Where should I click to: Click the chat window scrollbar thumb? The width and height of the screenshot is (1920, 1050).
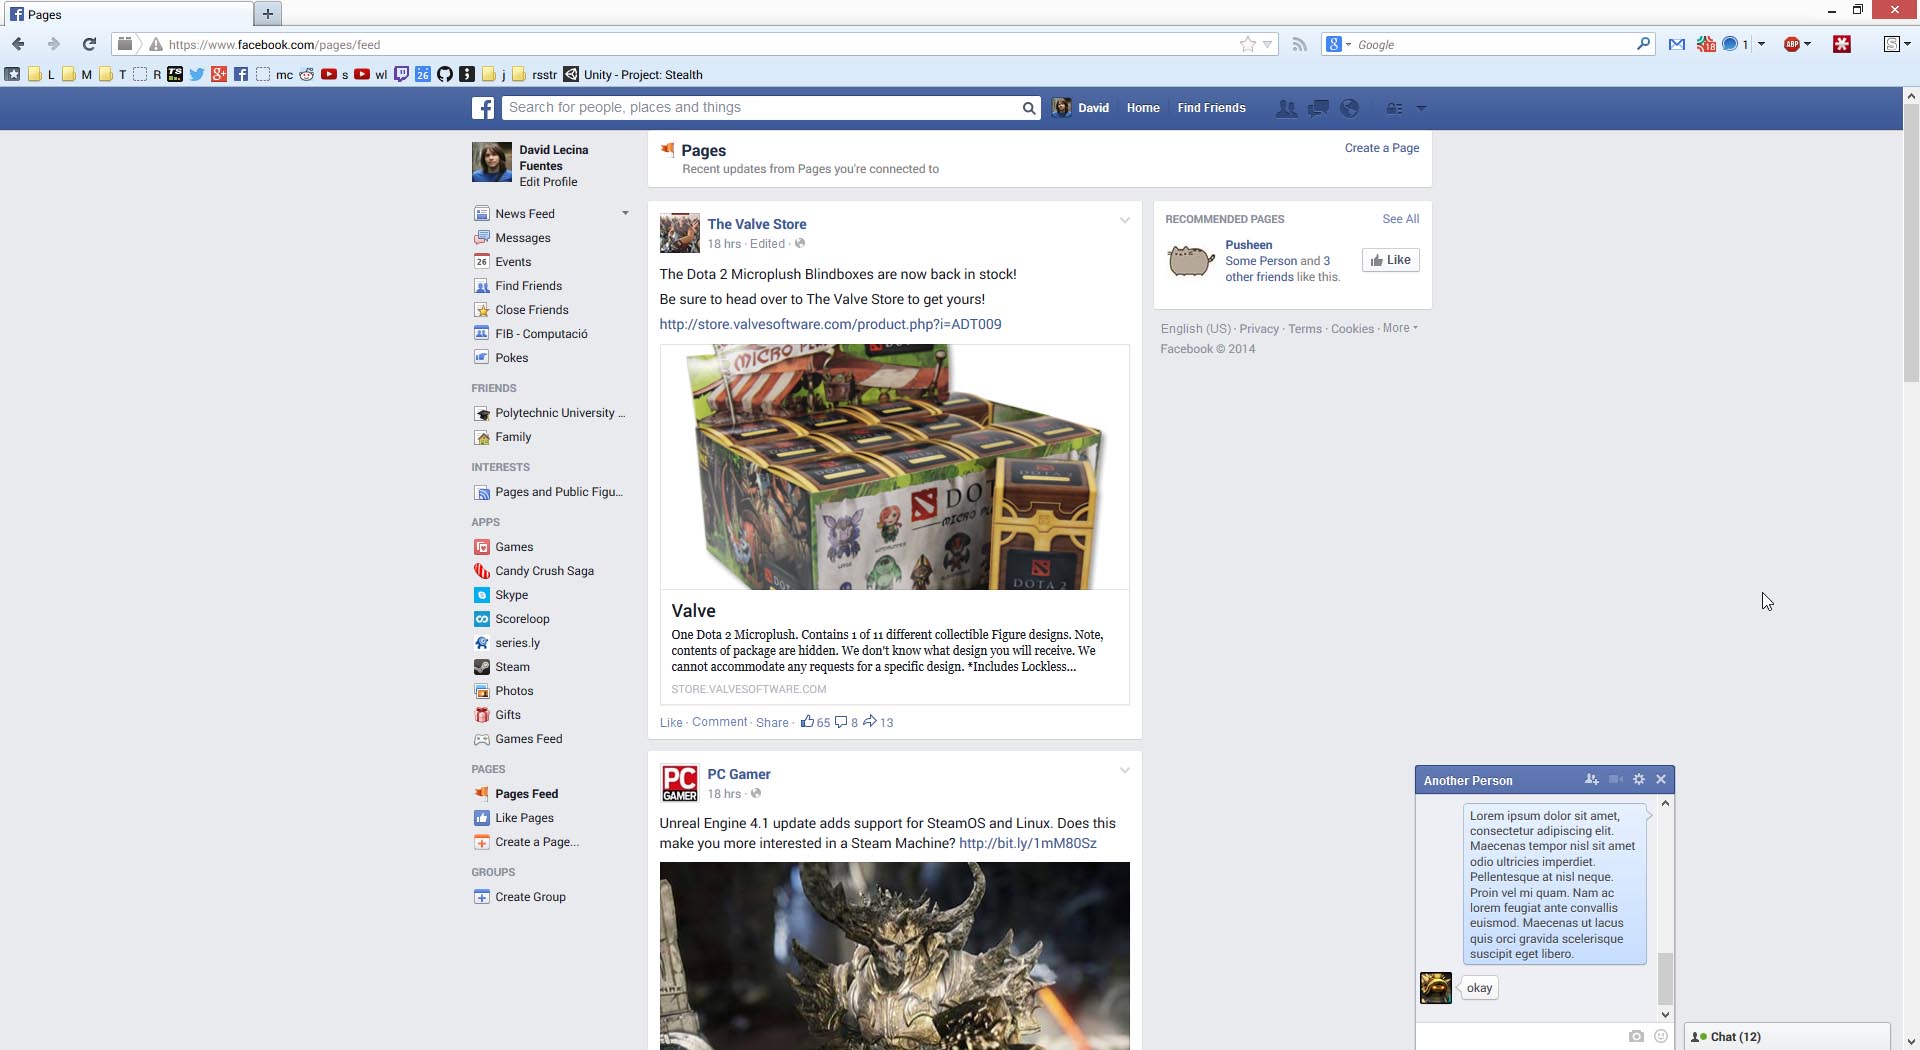pos(1665,979)
